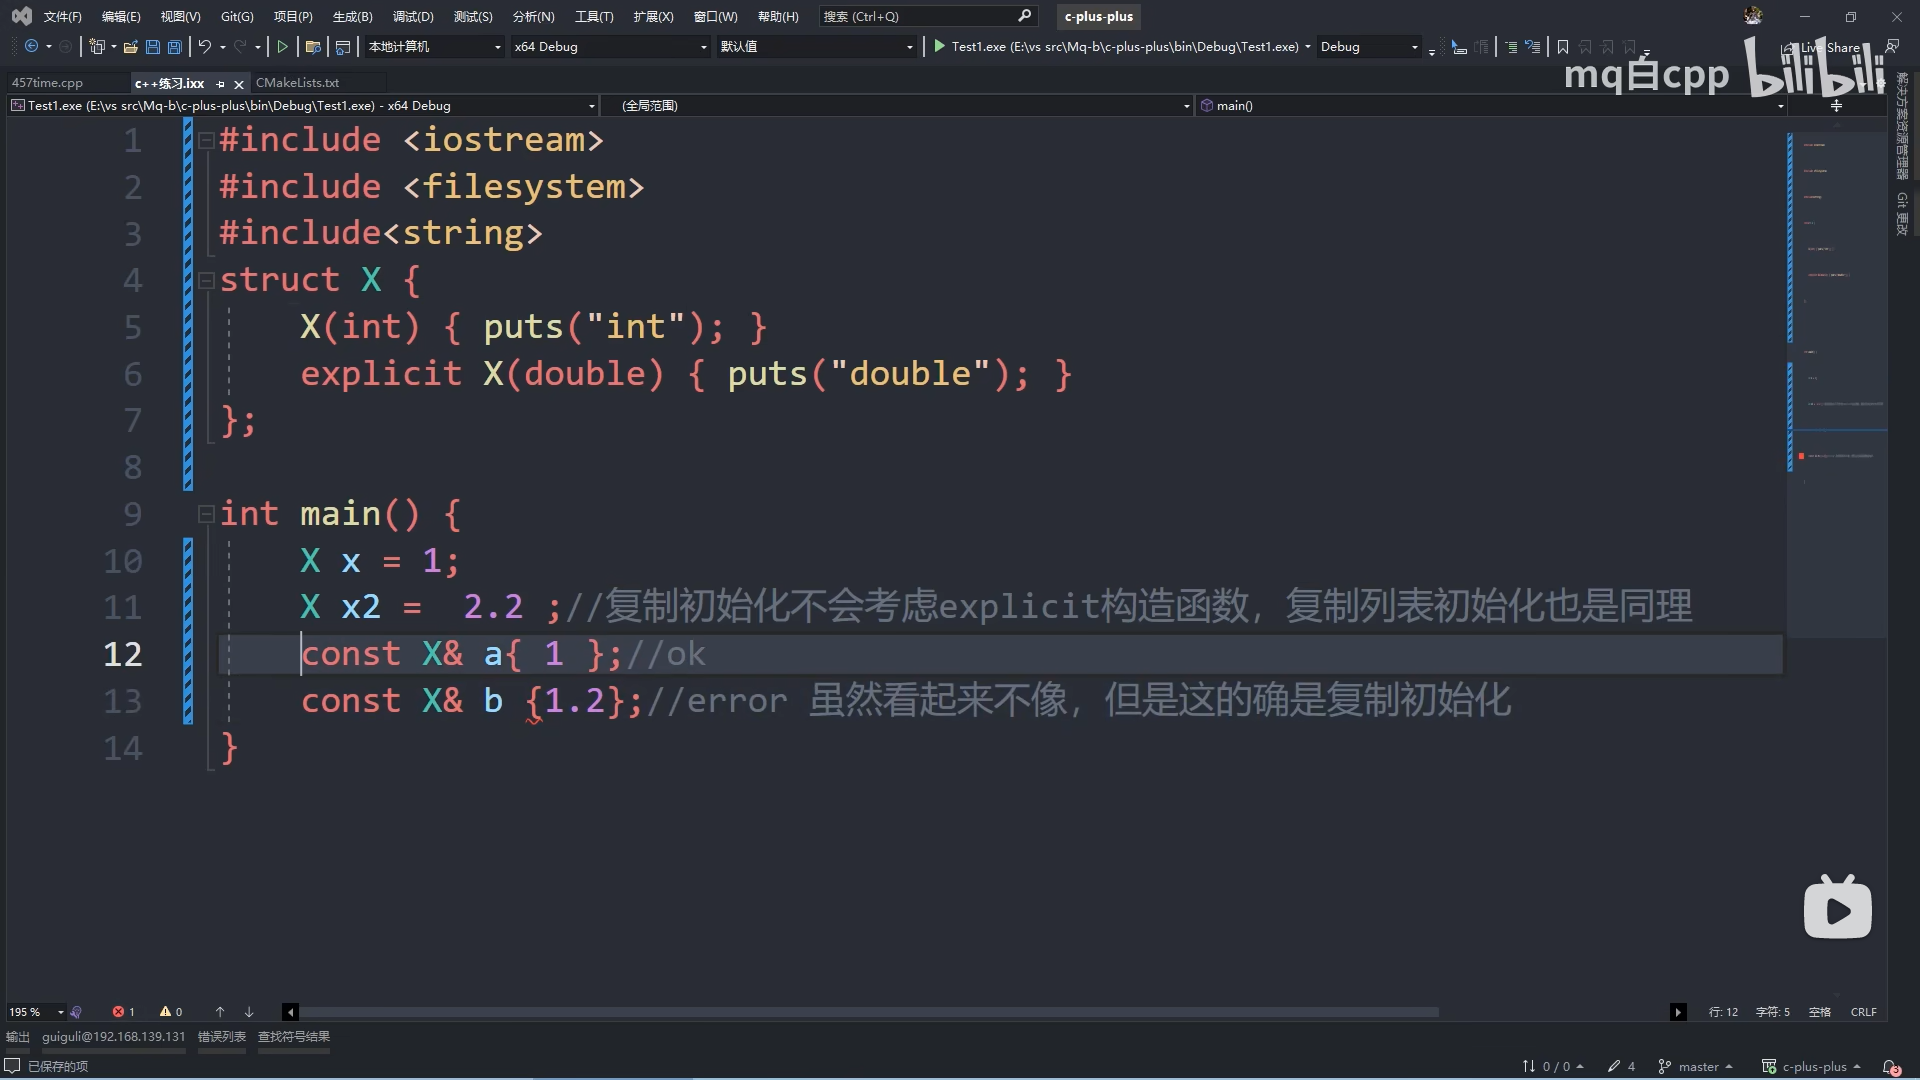Click the green Start Without Debugging icon
The height and width of the screenshot is (1080, 1920).
click(x=283, y=47)
